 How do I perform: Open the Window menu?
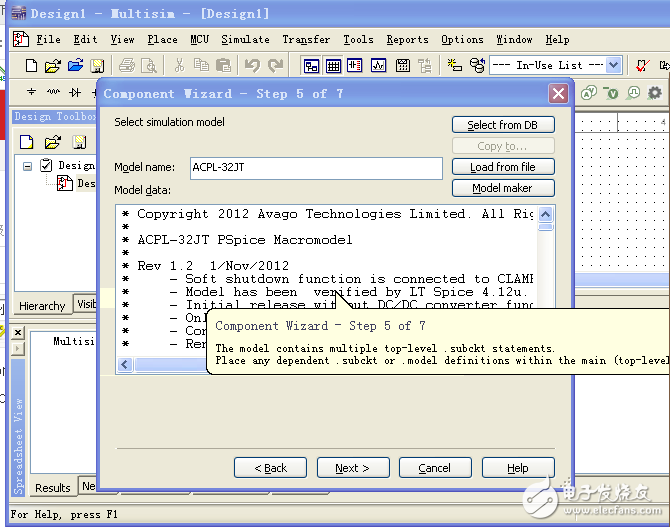pyautogui.click(x=514, y=40)
